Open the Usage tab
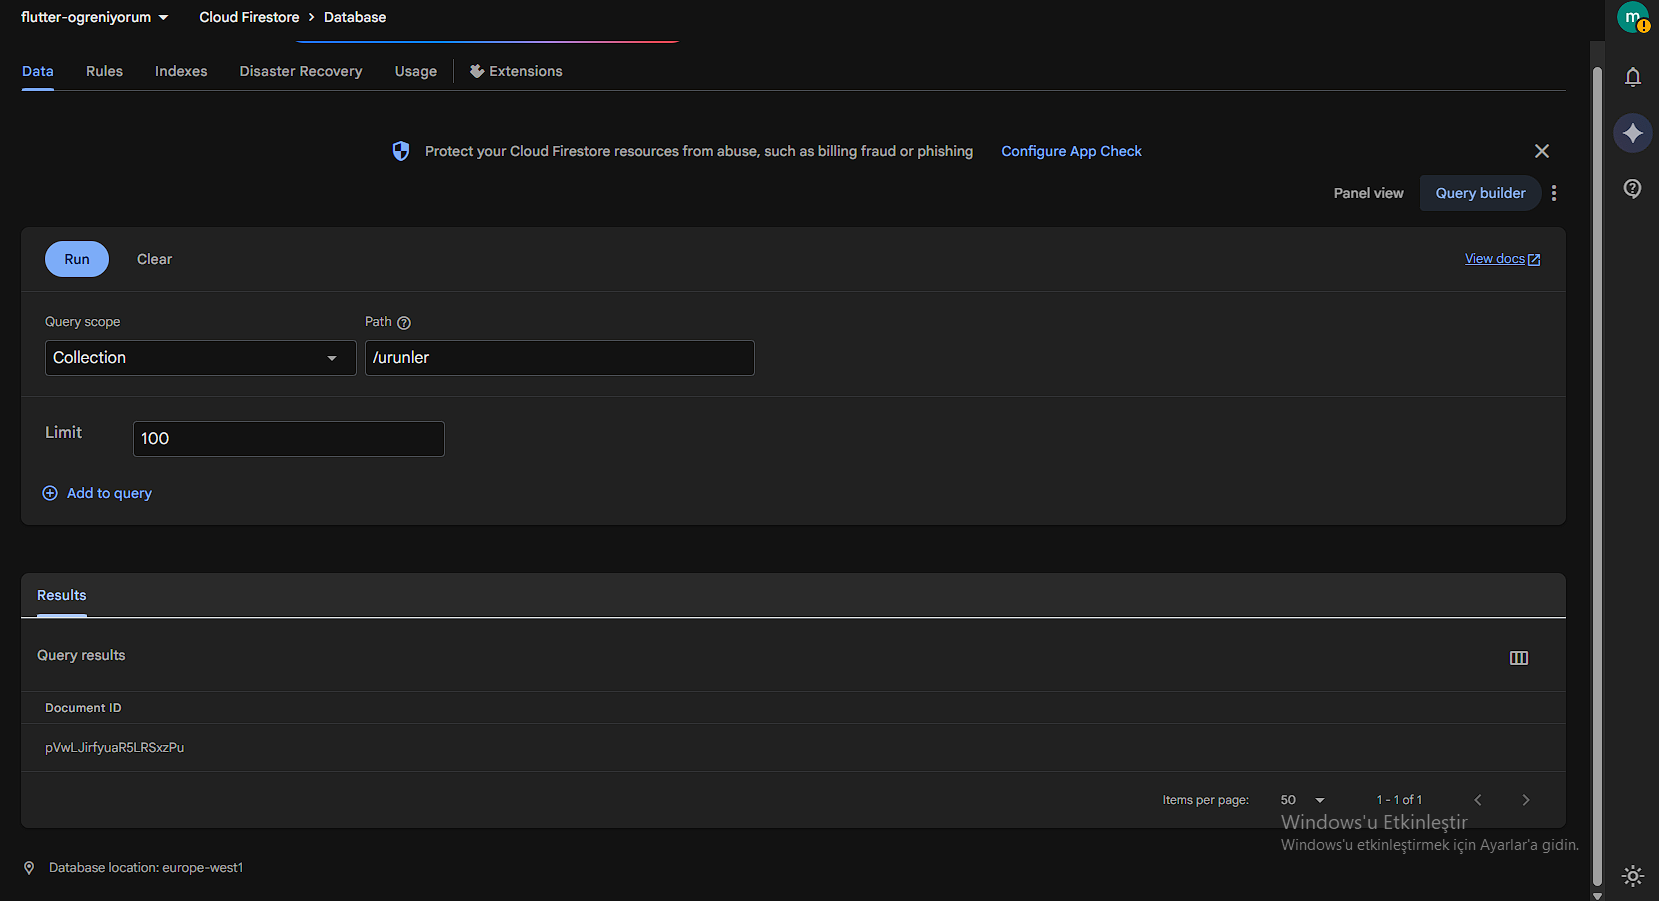 (416, 71)
